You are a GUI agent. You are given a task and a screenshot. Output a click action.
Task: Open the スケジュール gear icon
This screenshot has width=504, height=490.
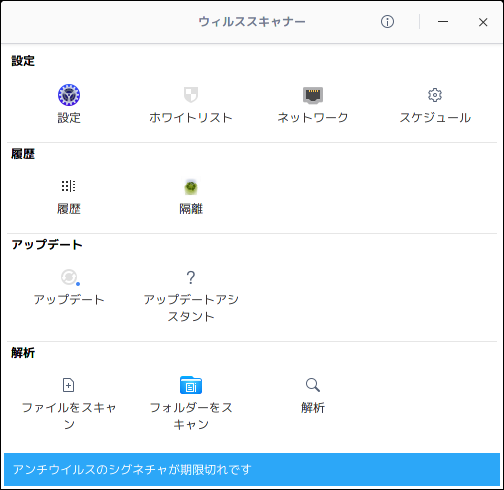pos(435,95)
